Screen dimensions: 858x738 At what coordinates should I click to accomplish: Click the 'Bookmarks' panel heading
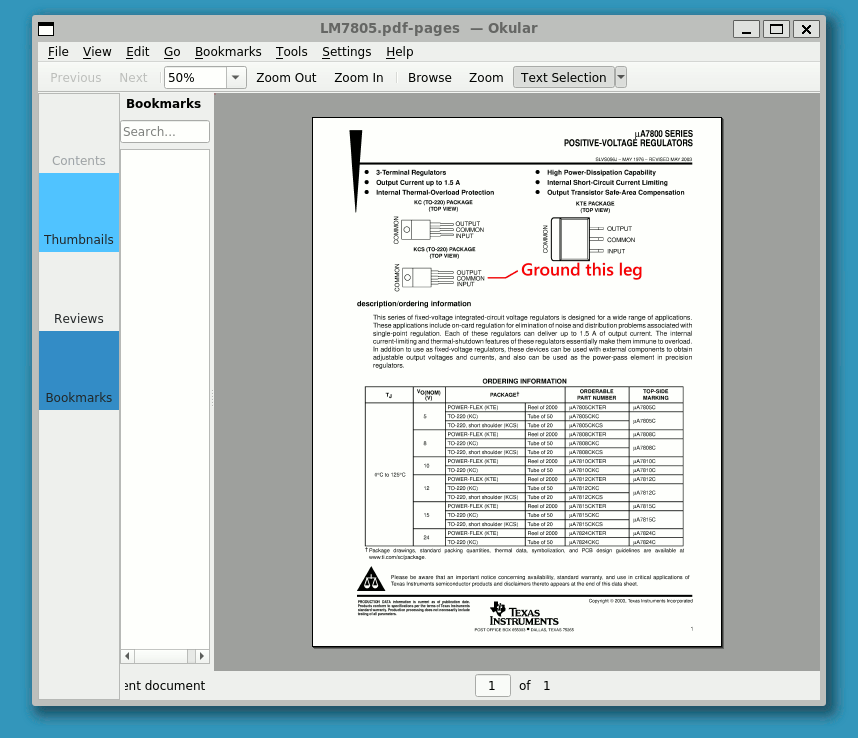coord(163,104)
